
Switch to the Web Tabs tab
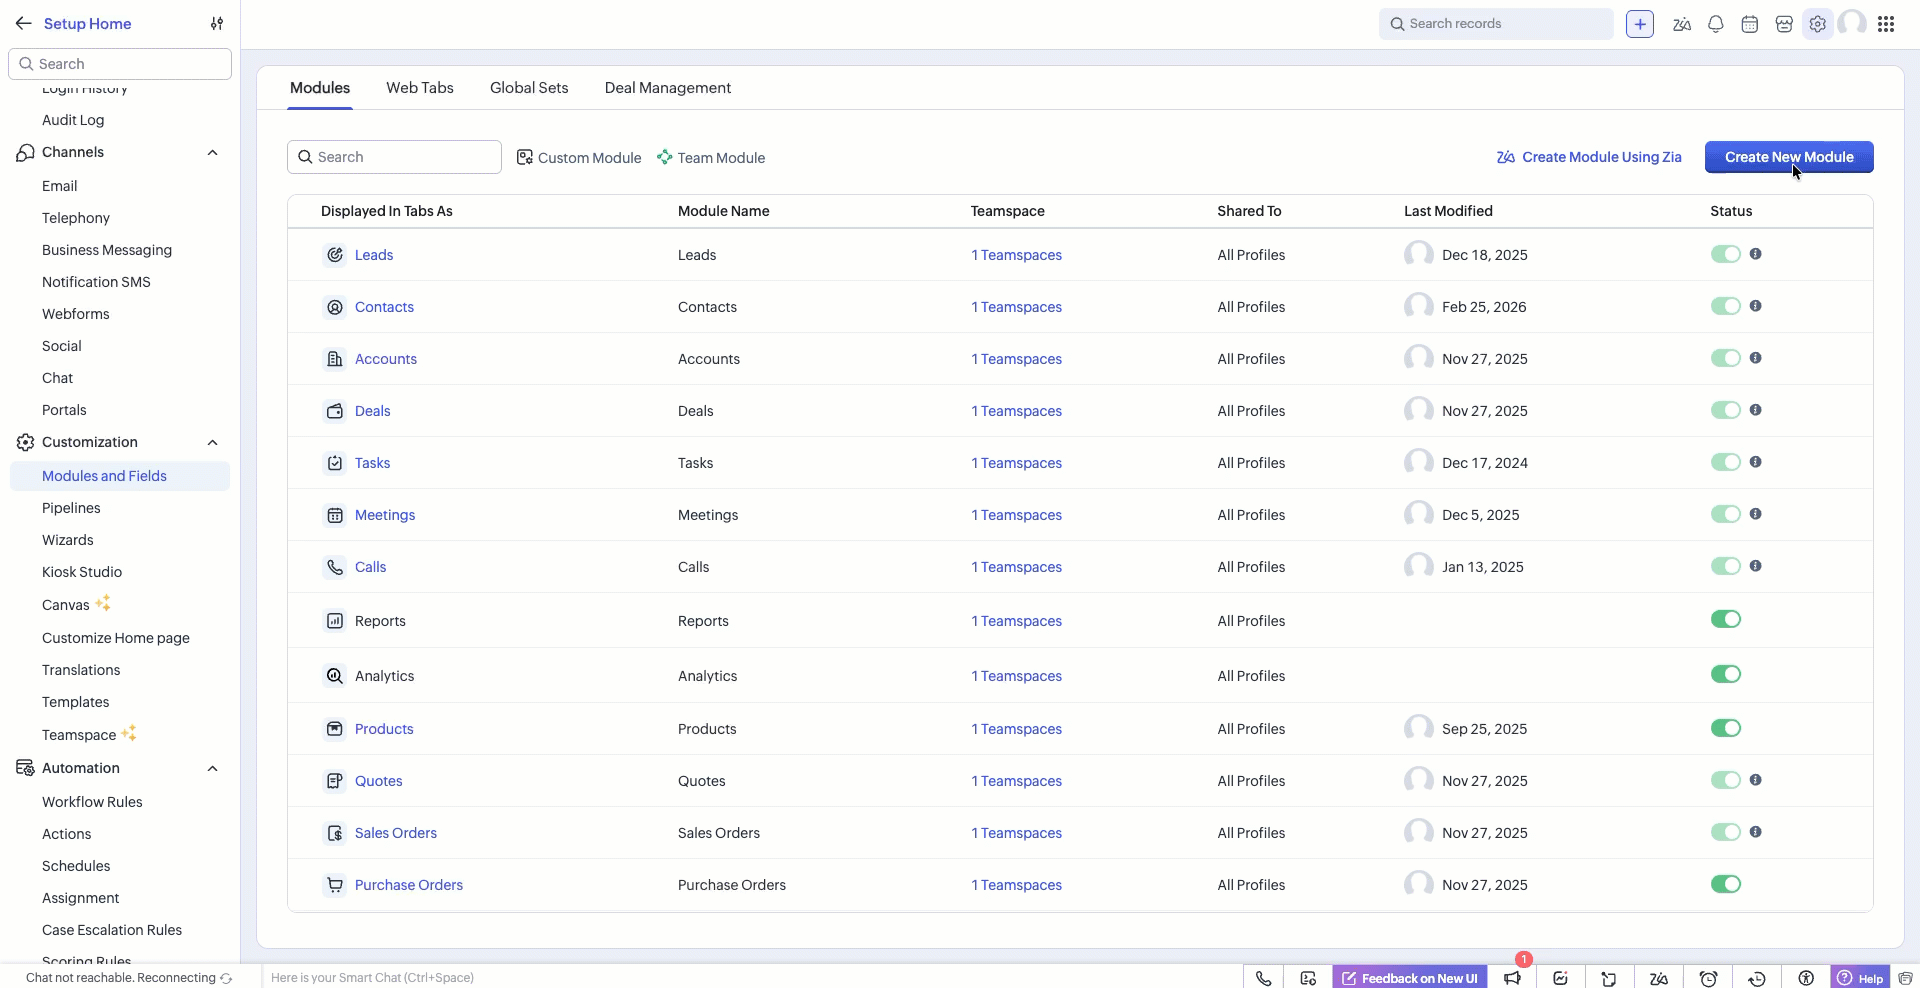pos(419,88)
